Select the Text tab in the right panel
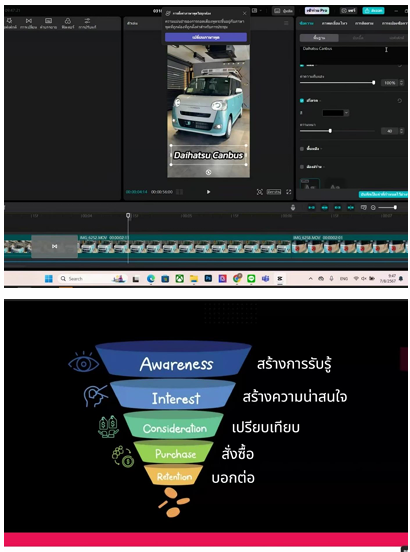 [306, 23]
